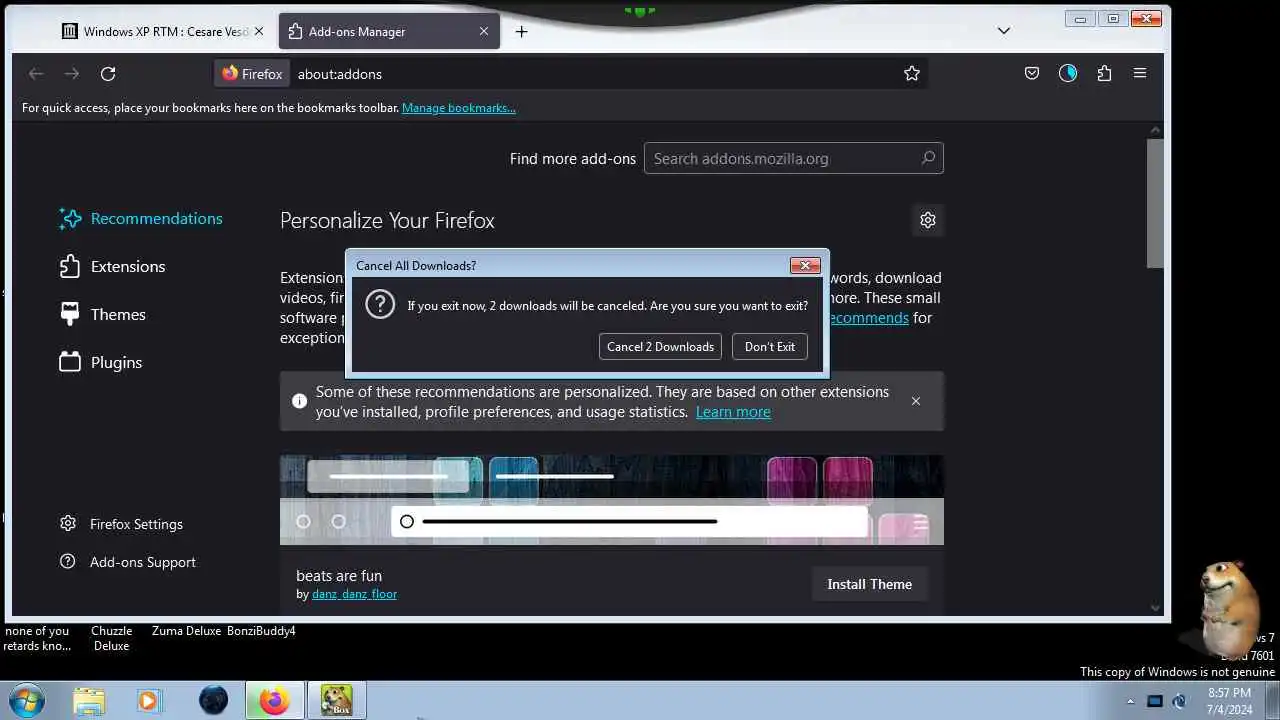Click the Learn more link
The height and width of the screenshot is (720, 1280).
tap(733, 412)
